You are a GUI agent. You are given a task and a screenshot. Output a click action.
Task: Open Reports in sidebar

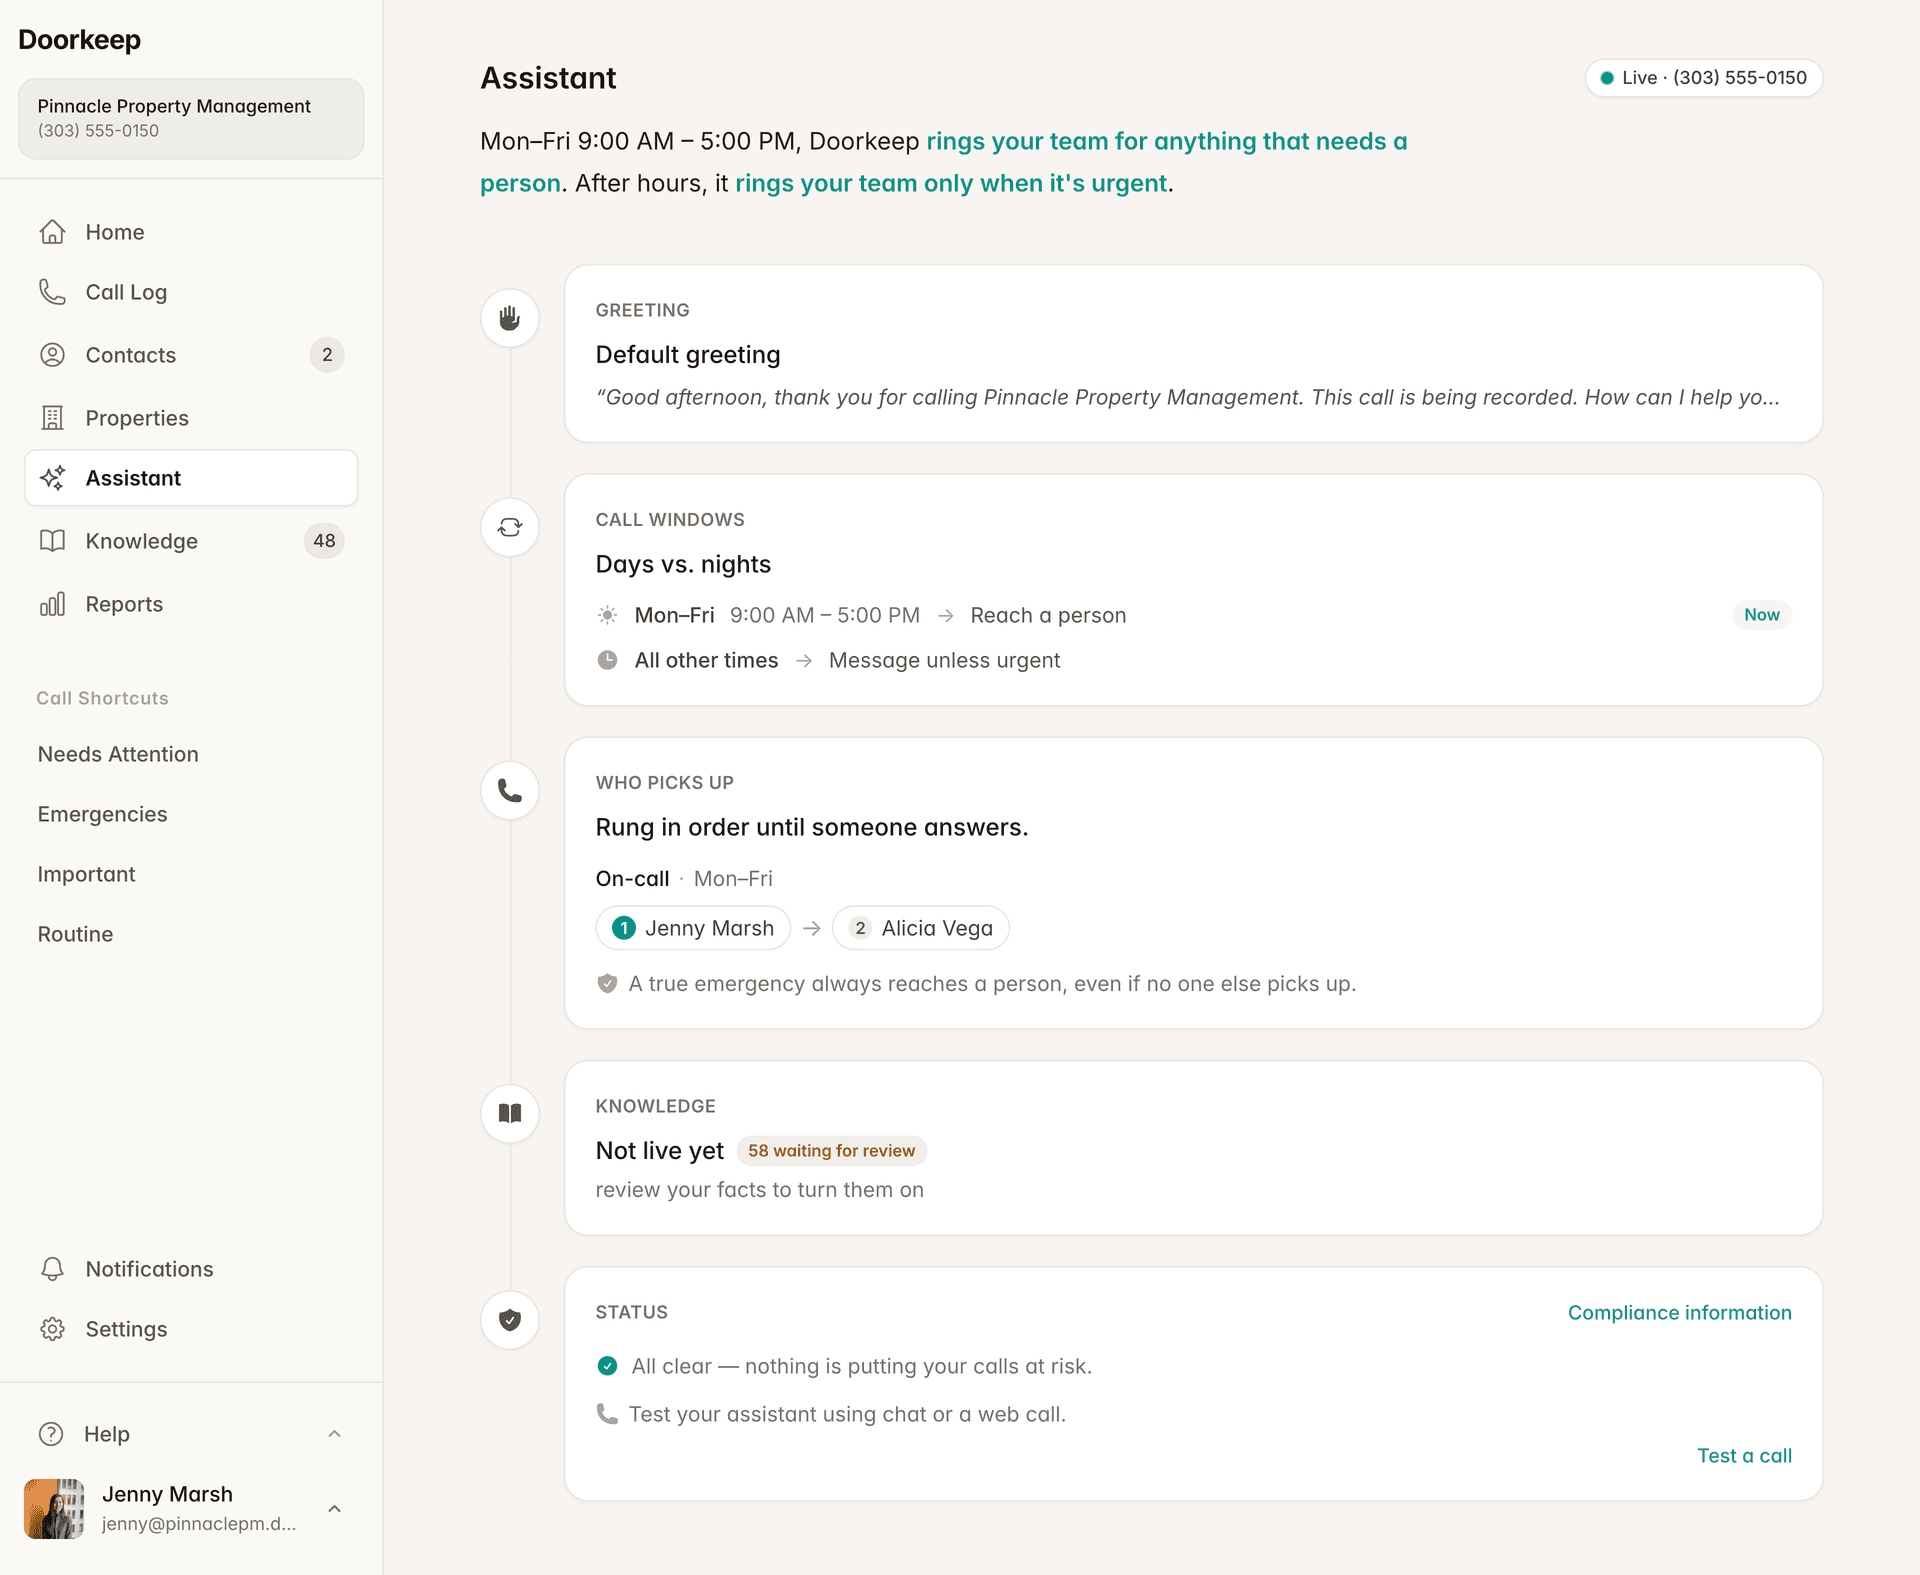click(x=191, y=604)
